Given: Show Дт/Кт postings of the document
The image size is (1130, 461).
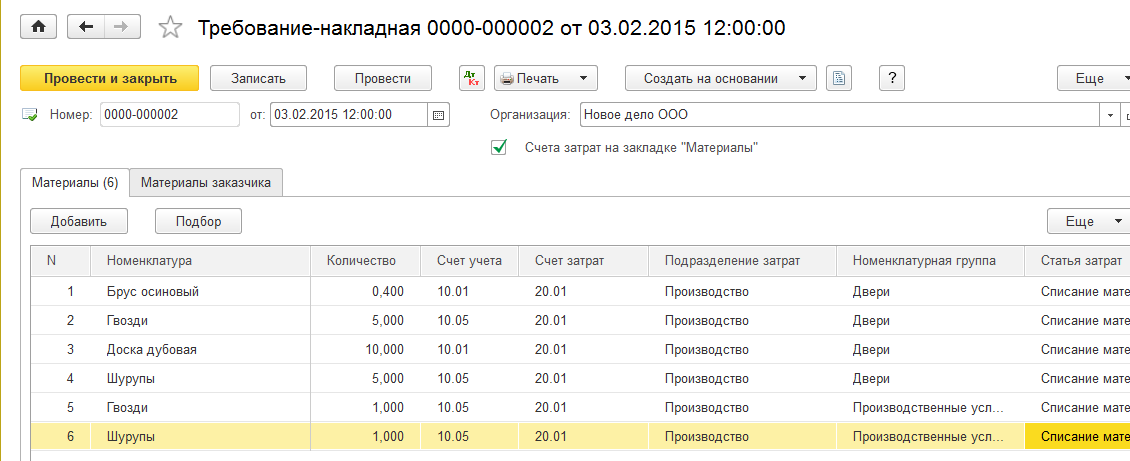Looking at the screenshot, I should tap(471, 78).
